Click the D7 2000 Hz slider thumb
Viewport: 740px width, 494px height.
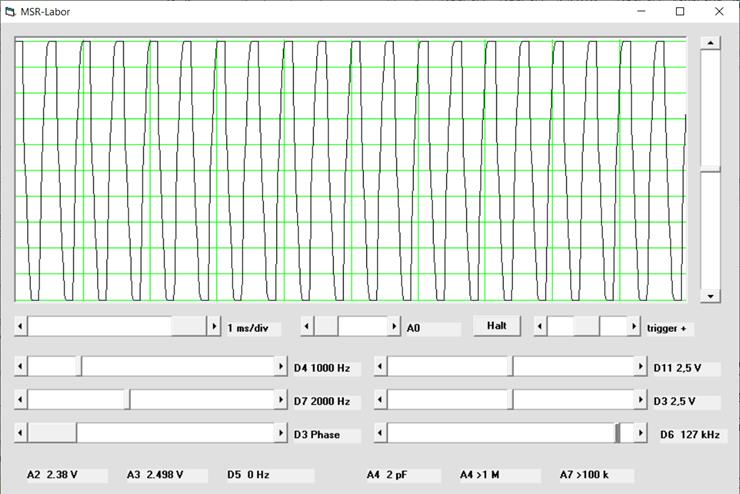127,400
